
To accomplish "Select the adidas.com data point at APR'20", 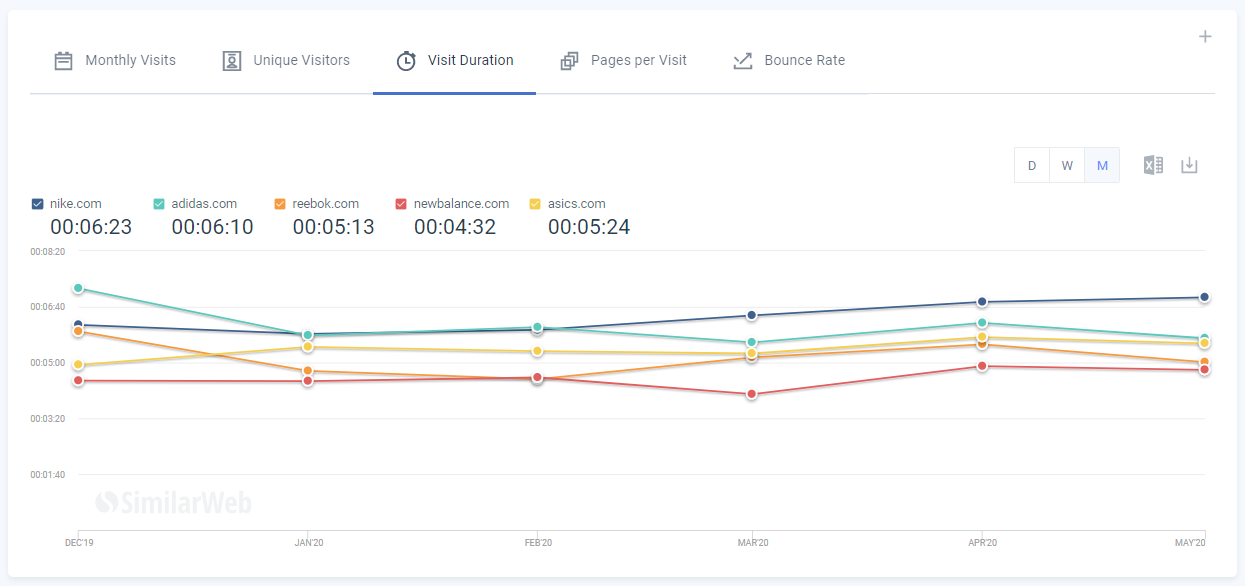I will 982,323.
